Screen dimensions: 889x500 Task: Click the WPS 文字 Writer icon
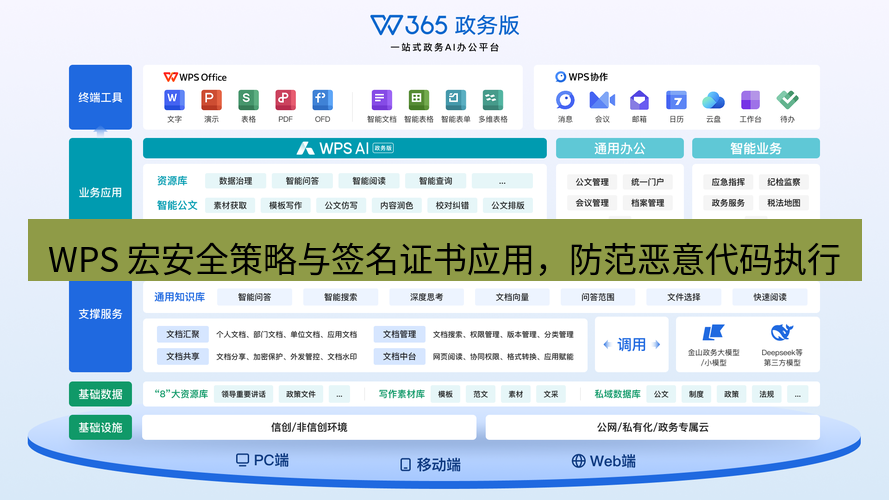174,100
